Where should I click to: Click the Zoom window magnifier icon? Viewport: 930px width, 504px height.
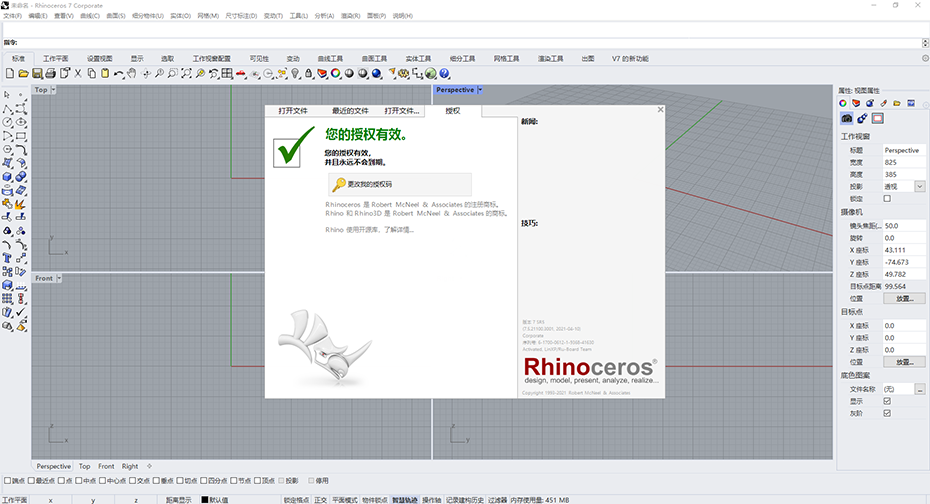click(172, 74)
